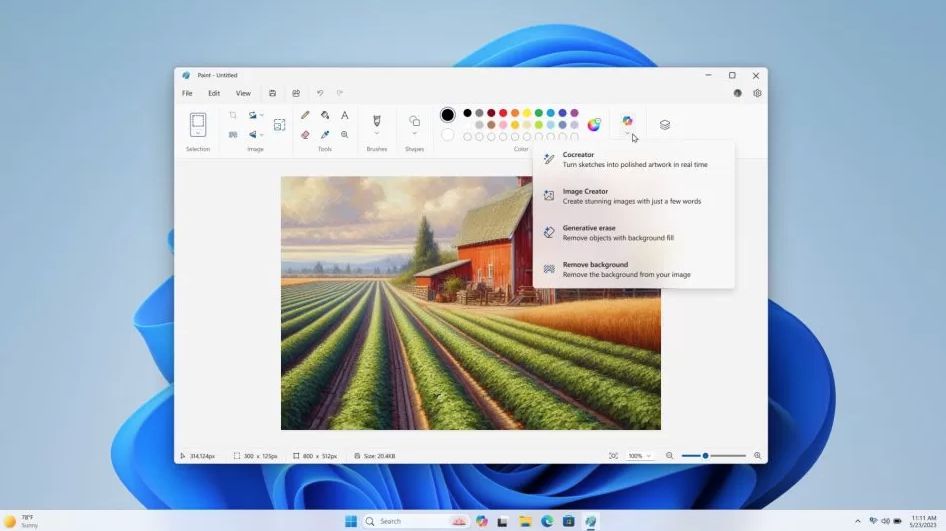Expand the Selection tool dropdown arrow
The width and height of the screenshot is (946, 531).
[x=198, y=133]
